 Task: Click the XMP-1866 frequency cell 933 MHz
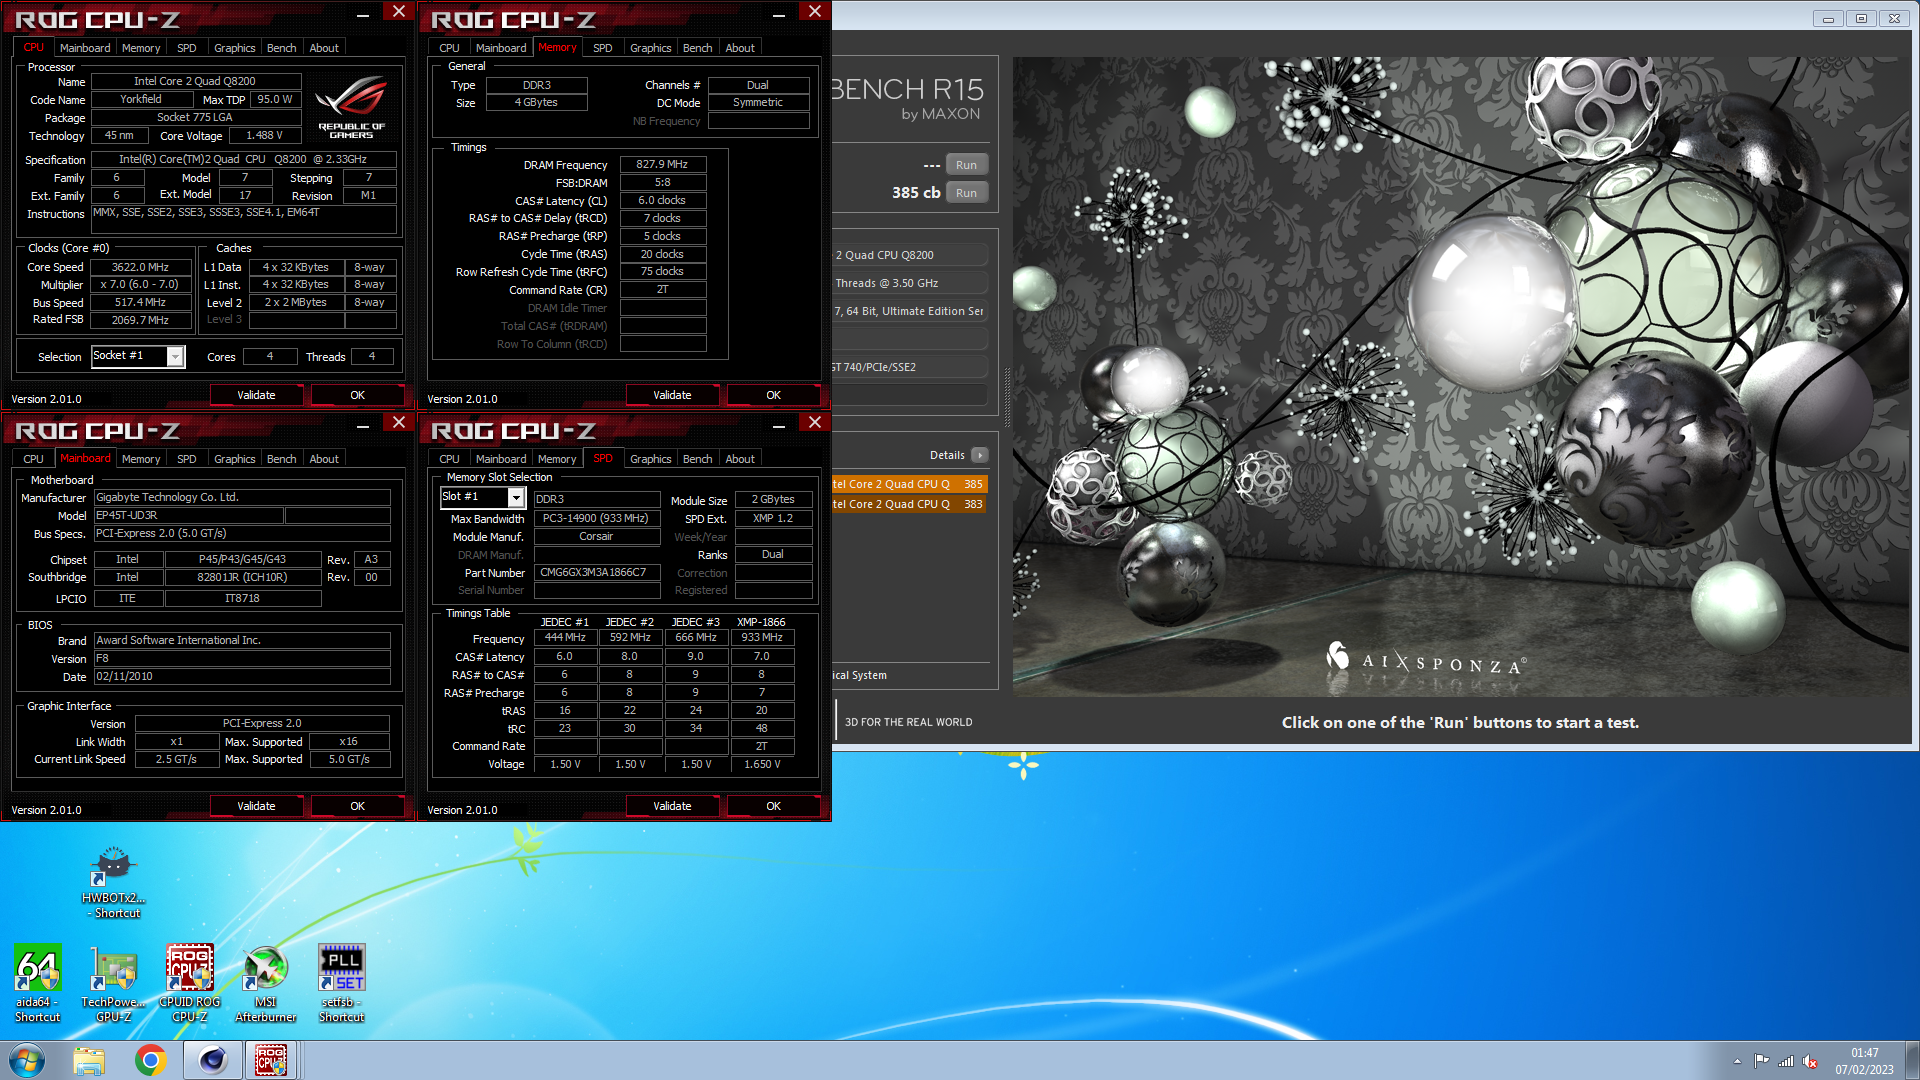pyautogui.click(x=761, y=637)
